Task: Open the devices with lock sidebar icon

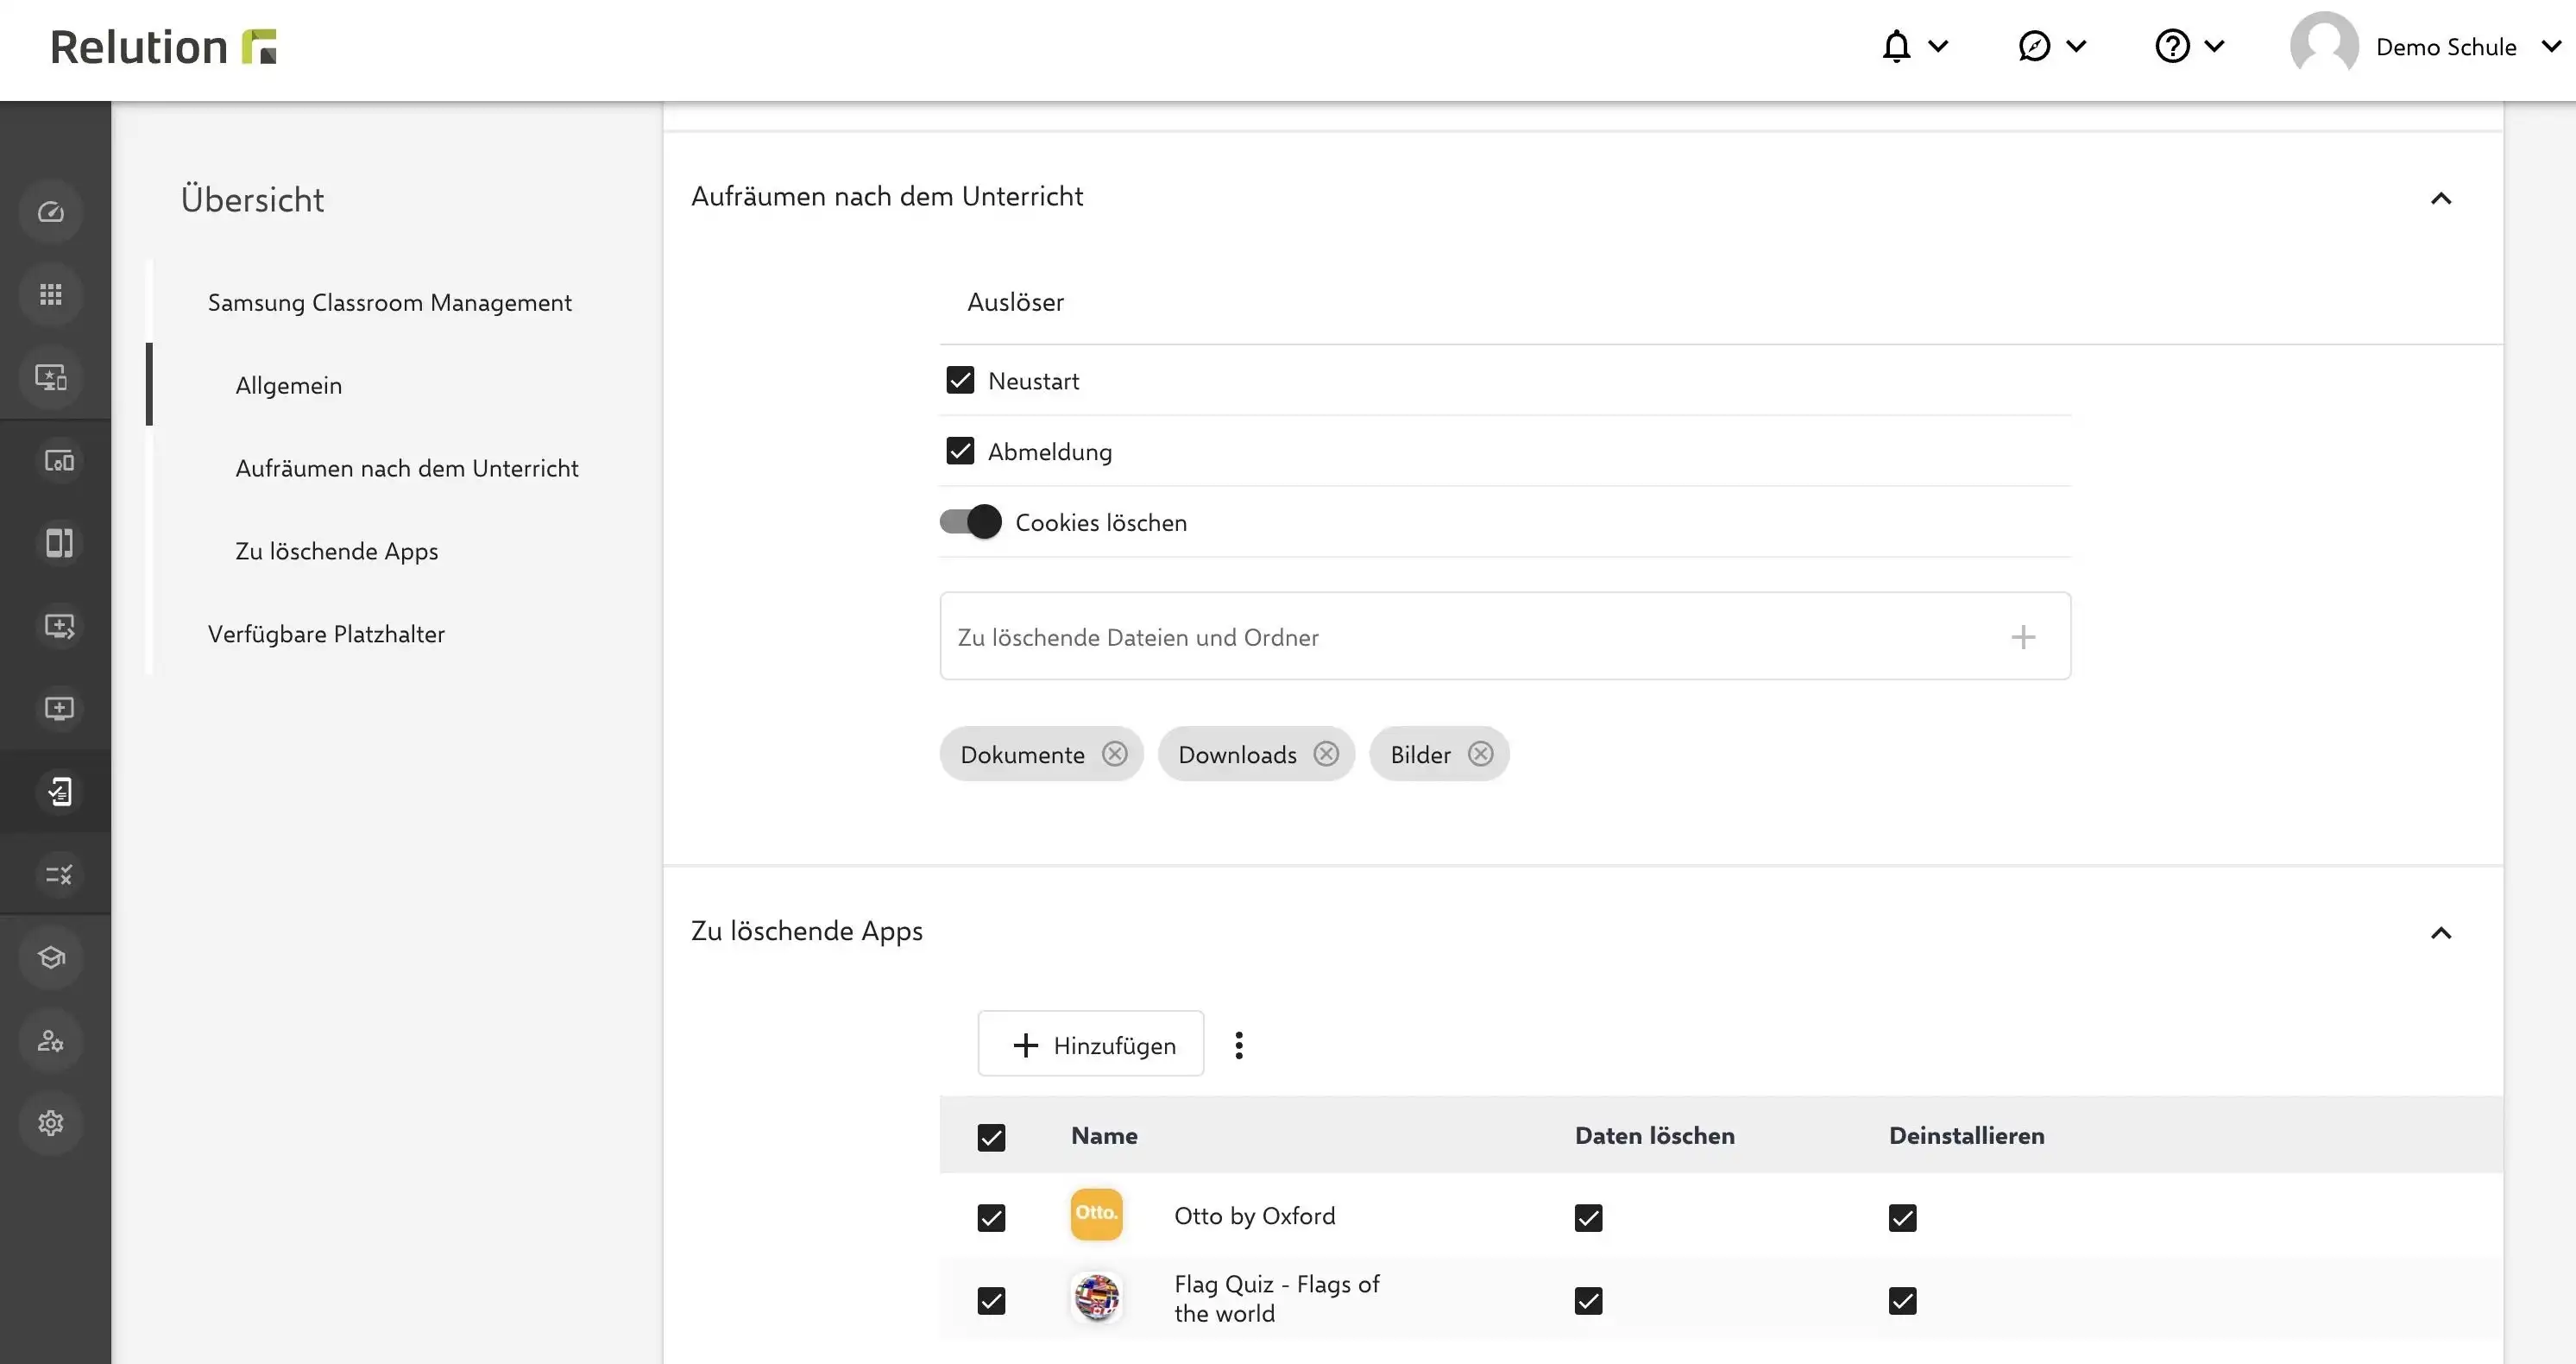Action: [x=59, y=461]
